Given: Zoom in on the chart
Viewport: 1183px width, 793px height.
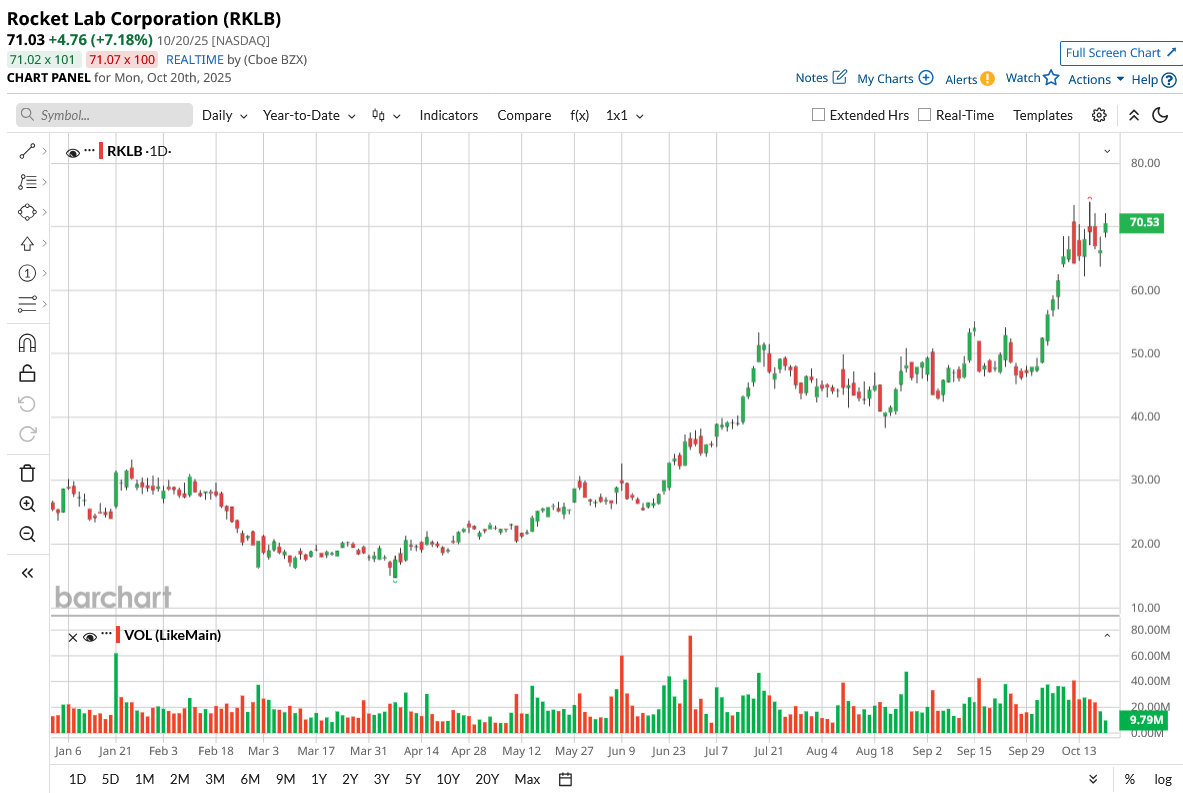Looking at the screenshot, I should pyautogui.click(x=27, y=504).
